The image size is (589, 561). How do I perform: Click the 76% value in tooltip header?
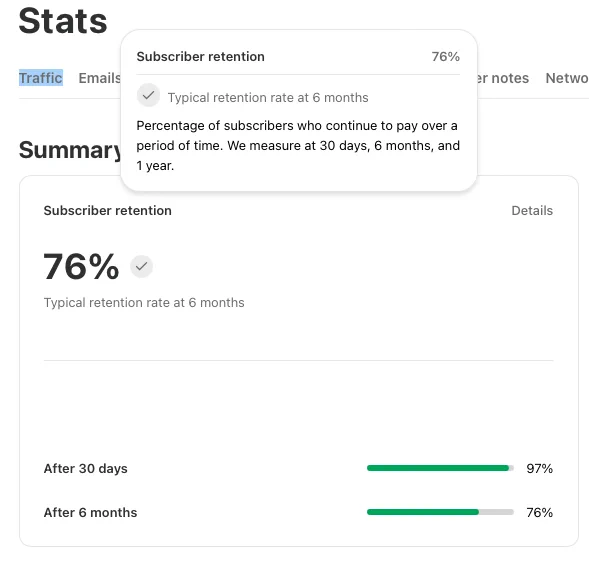(446, 57)
